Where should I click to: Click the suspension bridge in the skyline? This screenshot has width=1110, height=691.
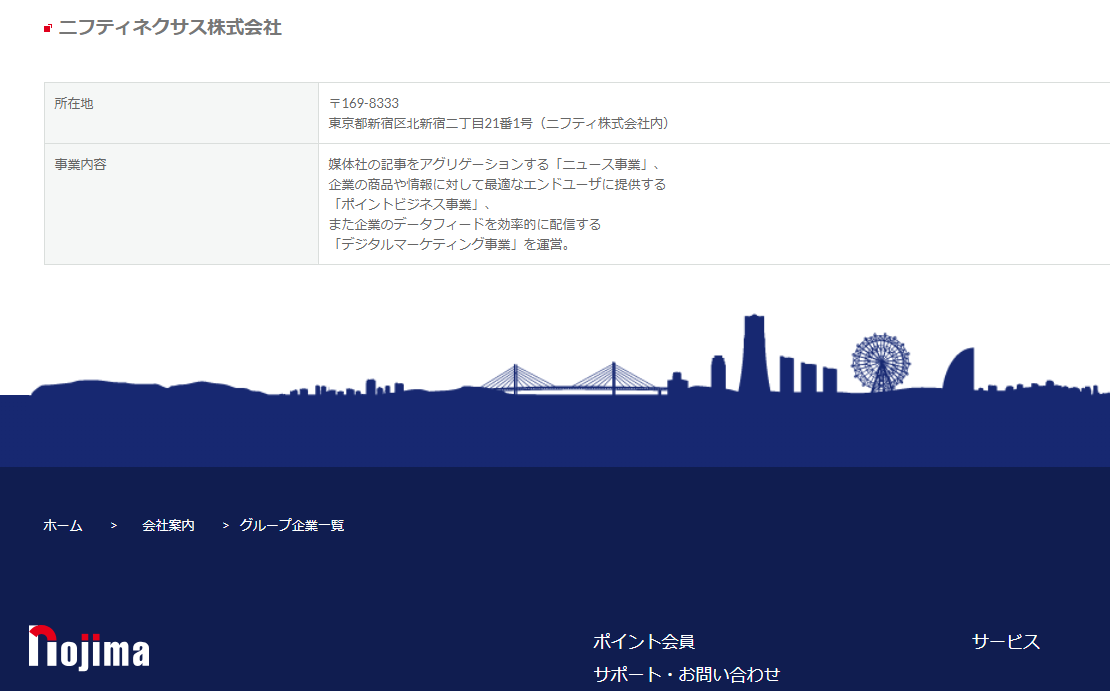tap(573, 380)
